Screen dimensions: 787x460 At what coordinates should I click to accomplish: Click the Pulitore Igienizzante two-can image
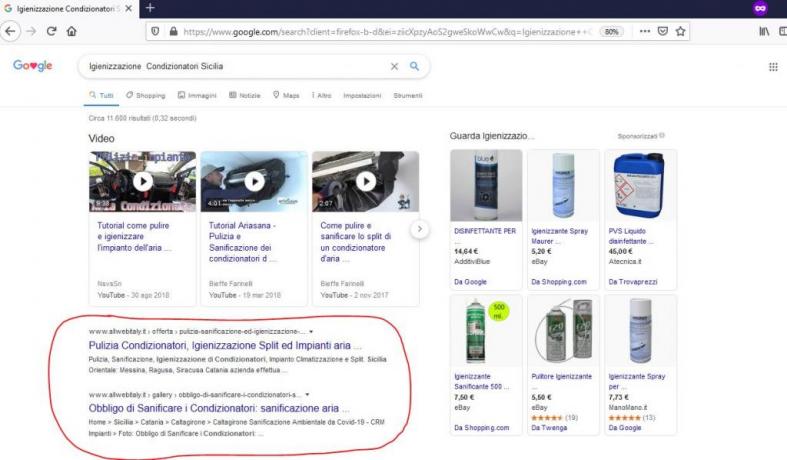coord(563,330)
